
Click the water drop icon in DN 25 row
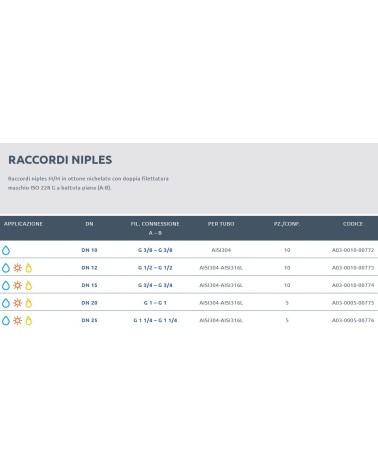pyautogui.click(x=6, y=321)
